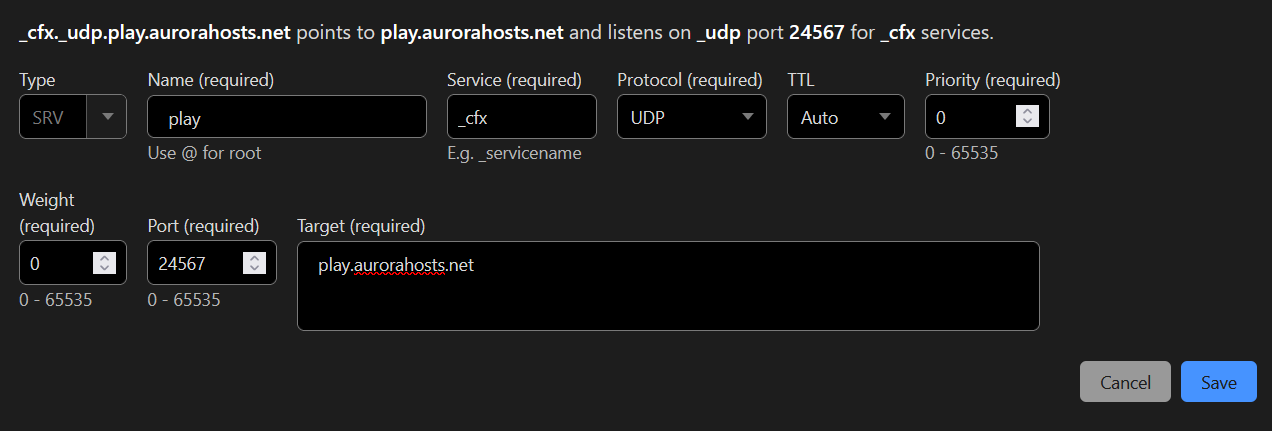This screenshot has width=1272, height=431.
Task: Expand the Protocol dropdown showing UDP
Action: click(691, 117)
